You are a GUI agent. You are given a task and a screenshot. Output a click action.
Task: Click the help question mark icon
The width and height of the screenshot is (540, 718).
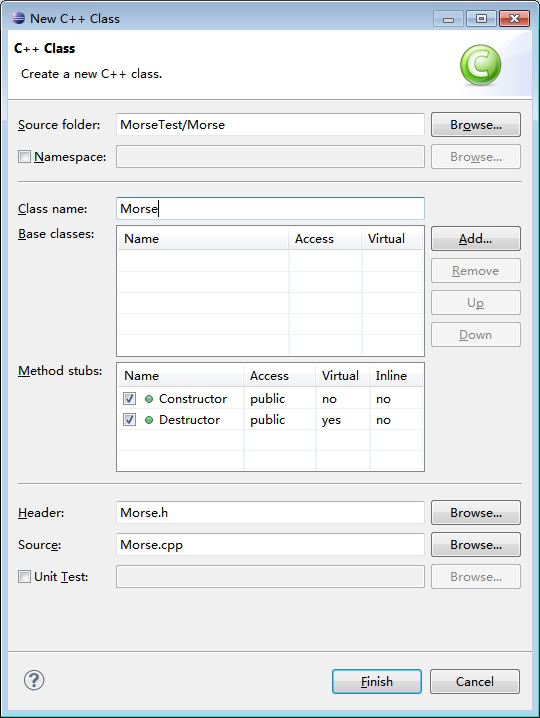tap(34, 680)
